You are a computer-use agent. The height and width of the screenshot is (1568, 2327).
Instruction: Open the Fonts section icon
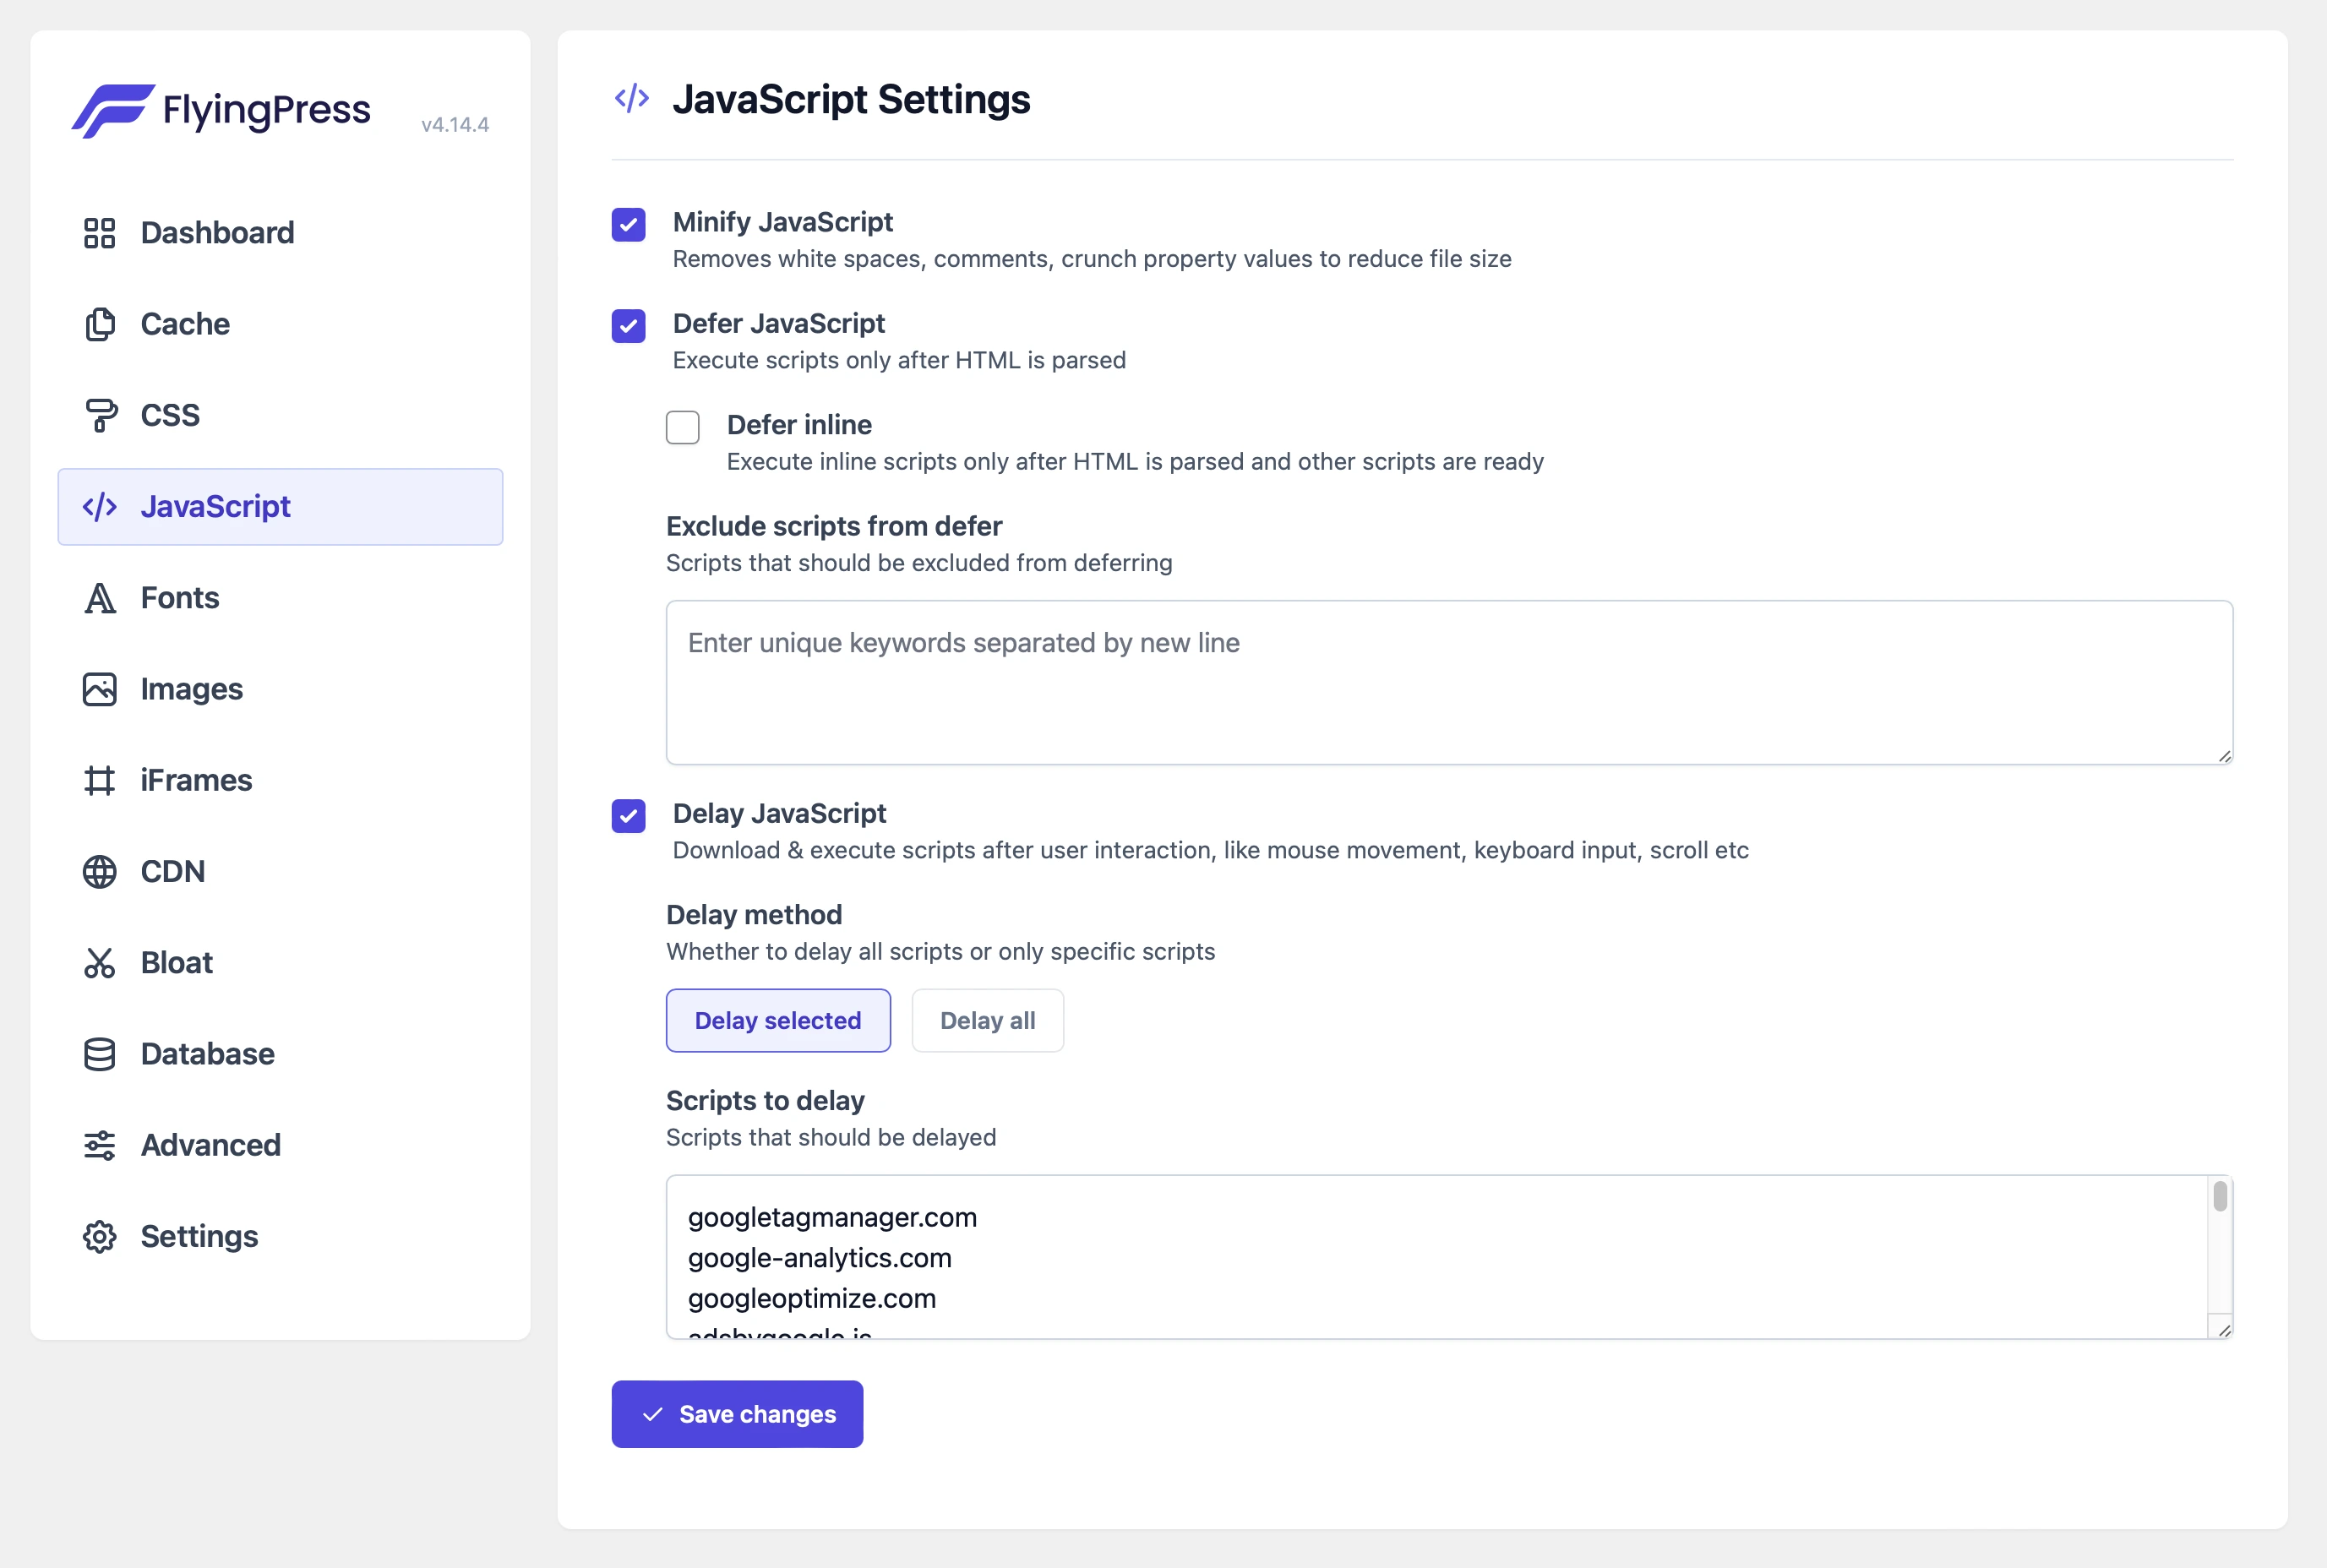[100, 597]
